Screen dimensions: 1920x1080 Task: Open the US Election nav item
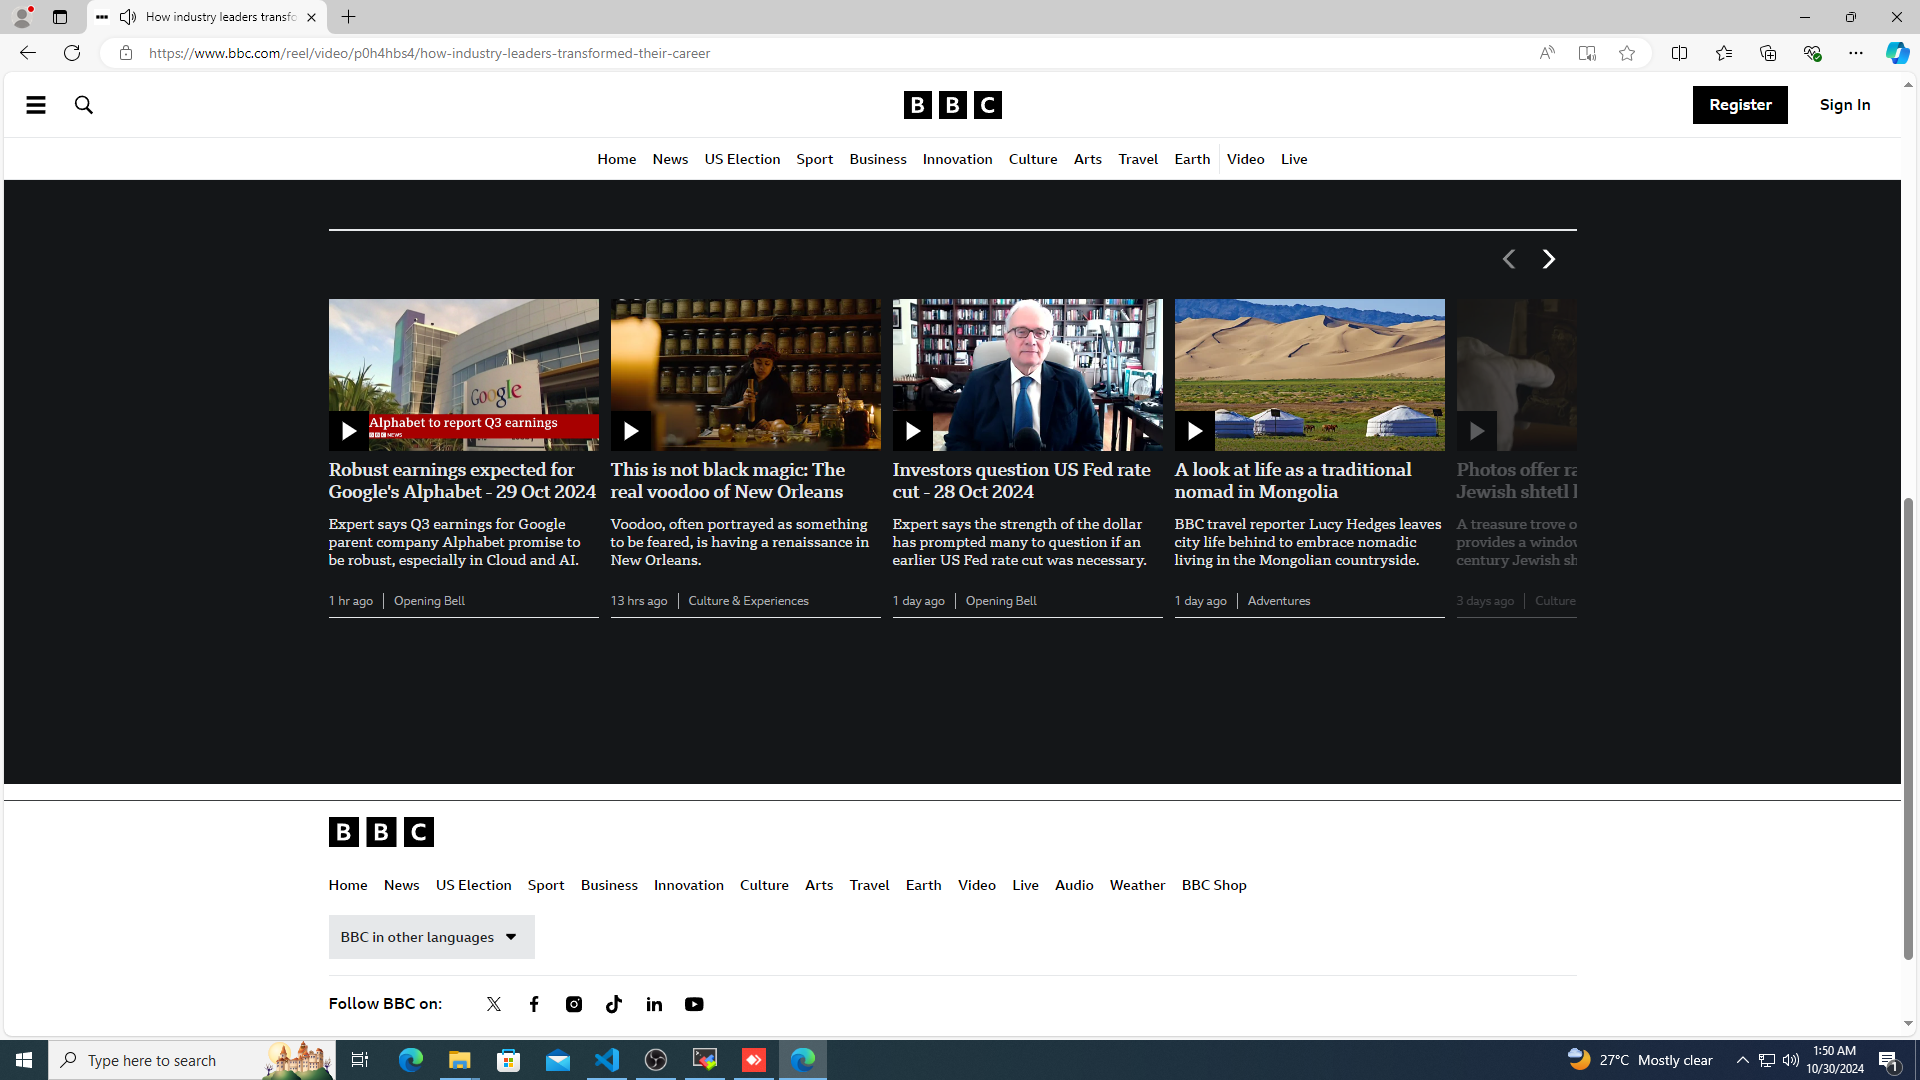[742, 160]
